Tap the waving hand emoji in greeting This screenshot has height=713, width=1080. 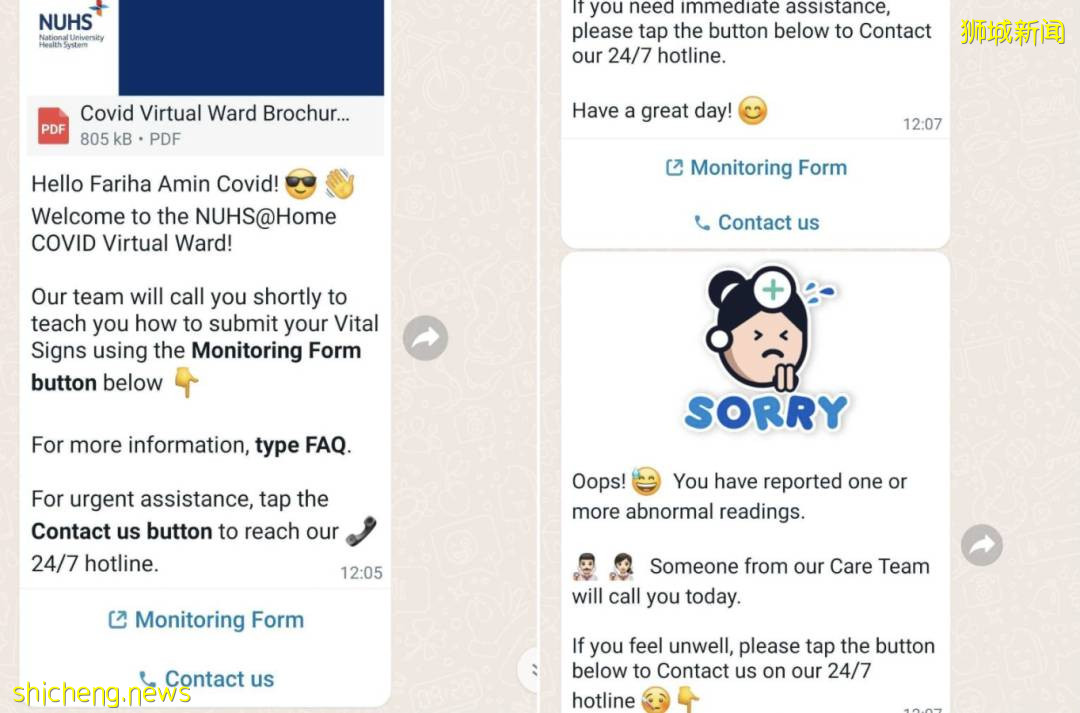pos(340,184)
